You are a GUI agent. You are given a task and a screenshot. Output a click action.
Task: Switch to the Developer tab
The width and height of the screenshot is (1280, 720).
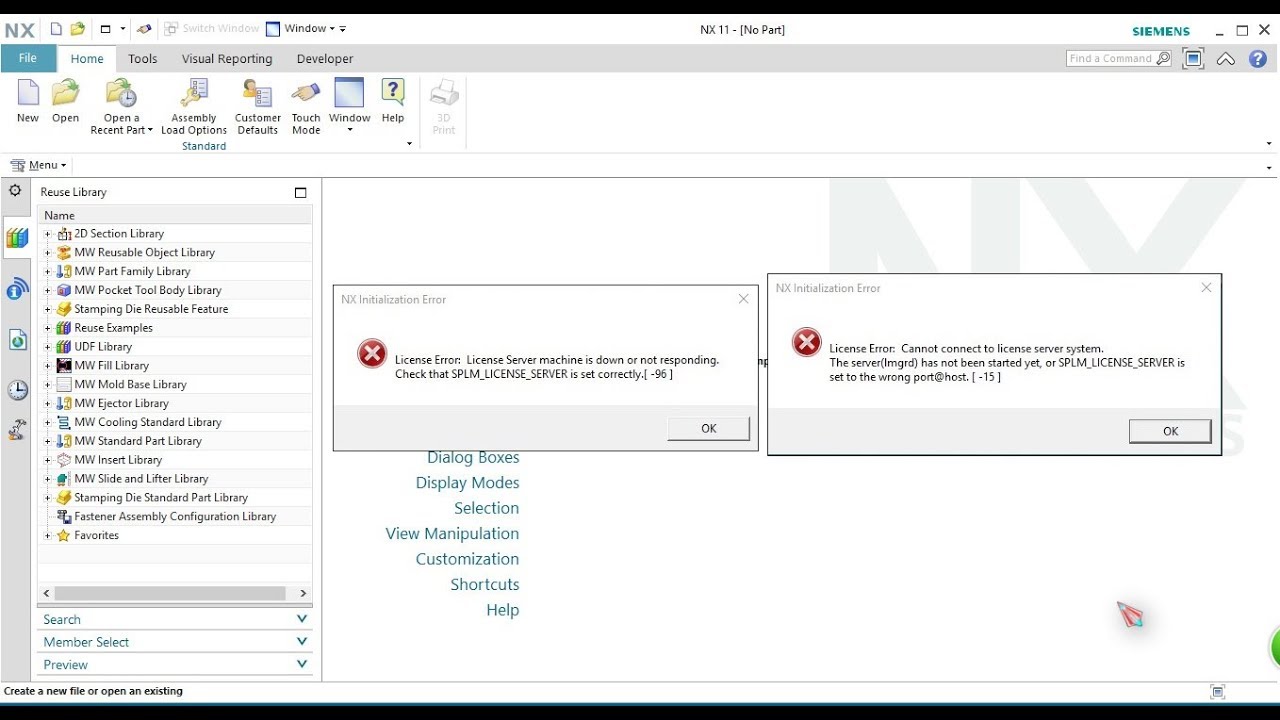pos(325,59)
